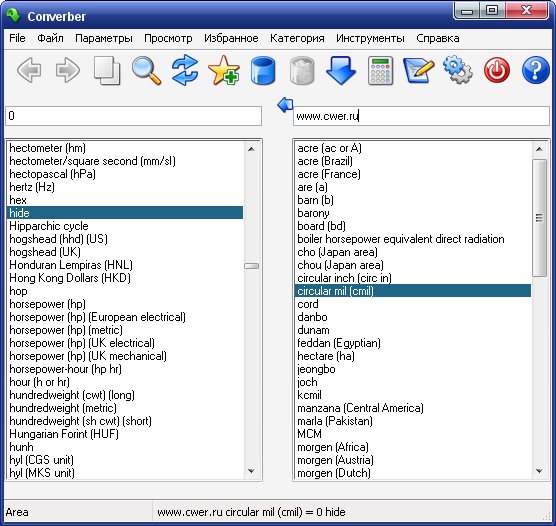Screen dimensions: 556x526
Task: Open the magnifying glass search tool
Action: click(x=146, y=71)
